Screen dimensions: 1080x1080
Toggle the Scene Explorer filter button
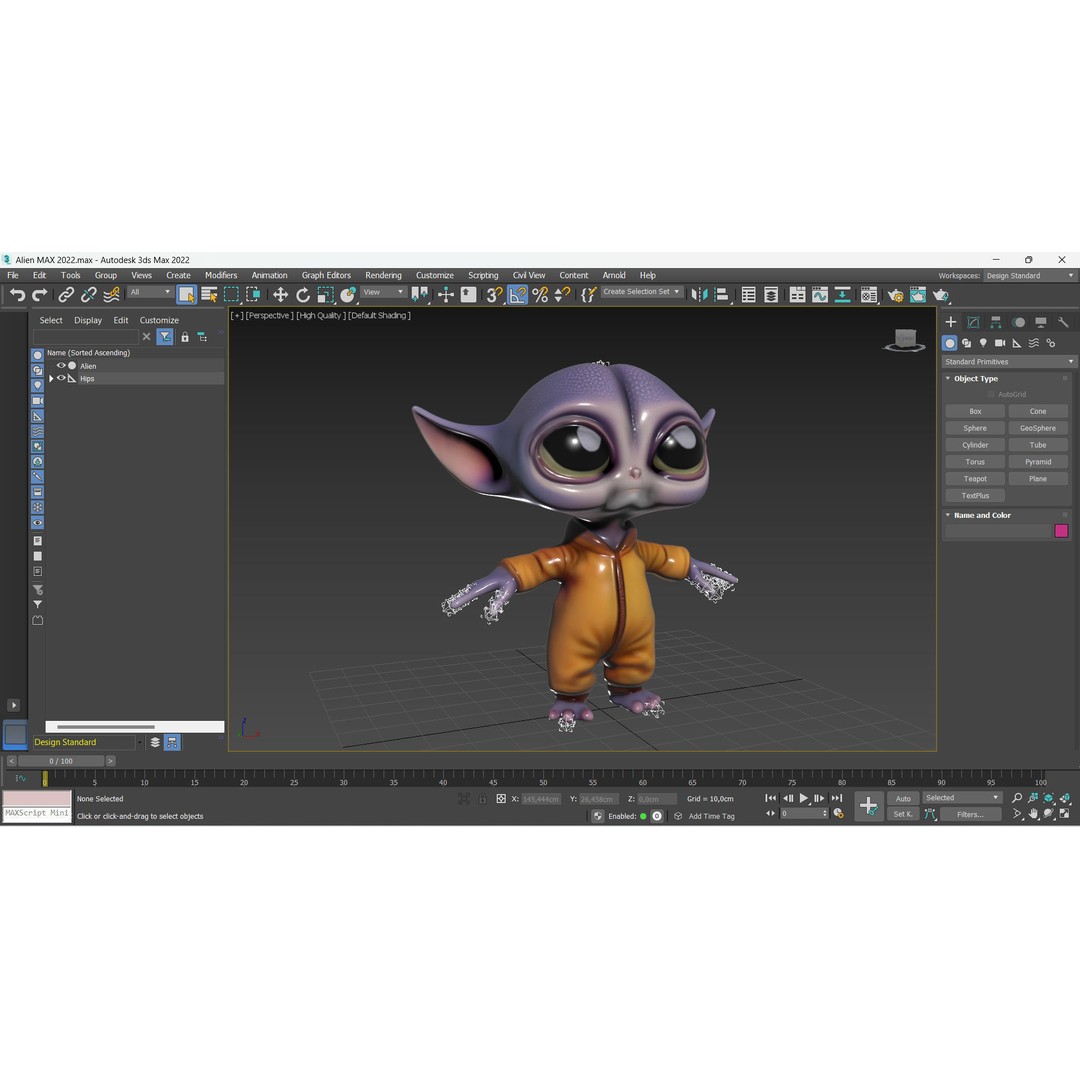coord(165,336)
